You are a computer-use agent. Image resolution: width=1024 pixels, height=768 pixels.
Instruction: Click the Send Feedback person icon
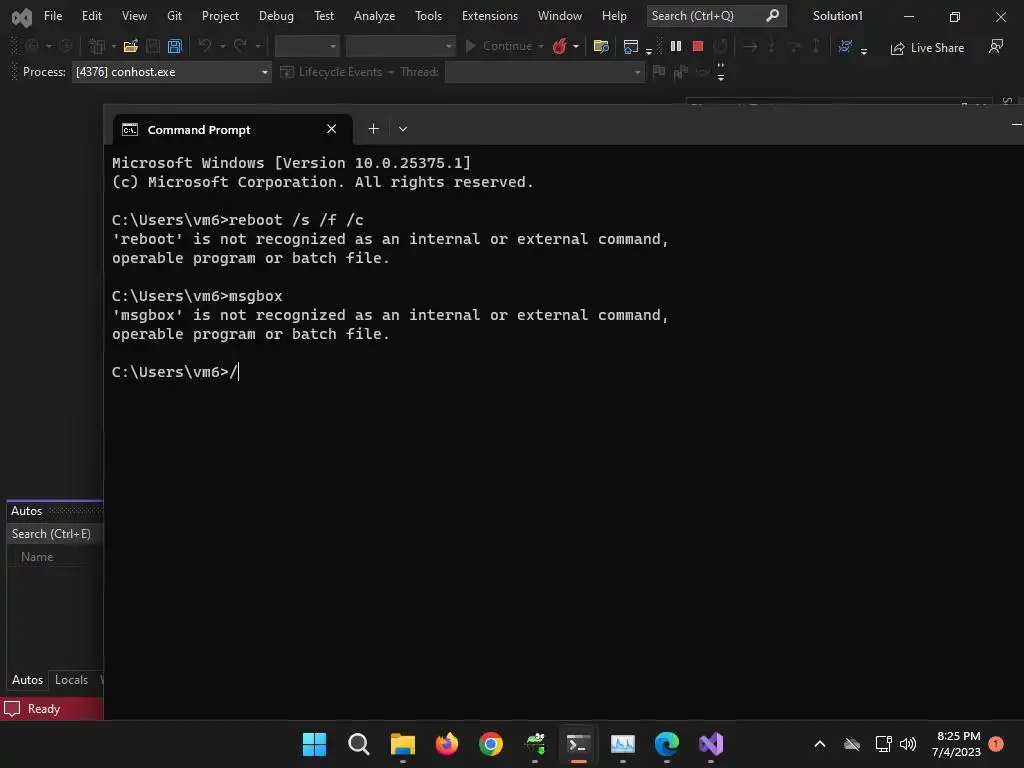[x=995, y=46]
